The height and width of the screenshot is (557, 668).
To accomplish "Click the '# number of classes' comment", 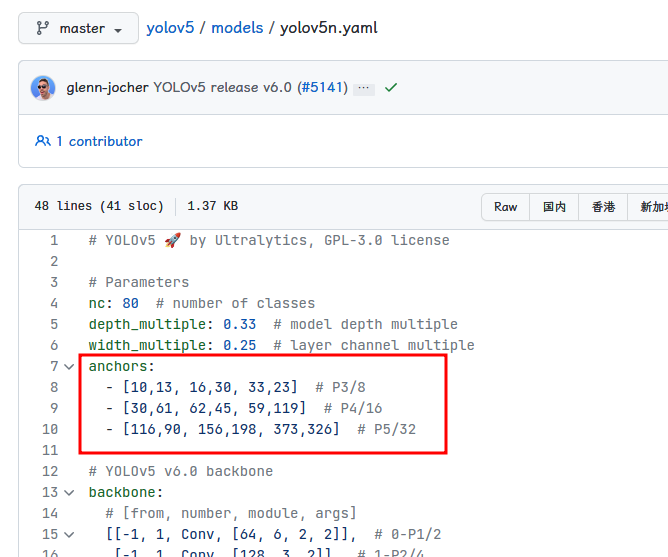I will 236,303.
